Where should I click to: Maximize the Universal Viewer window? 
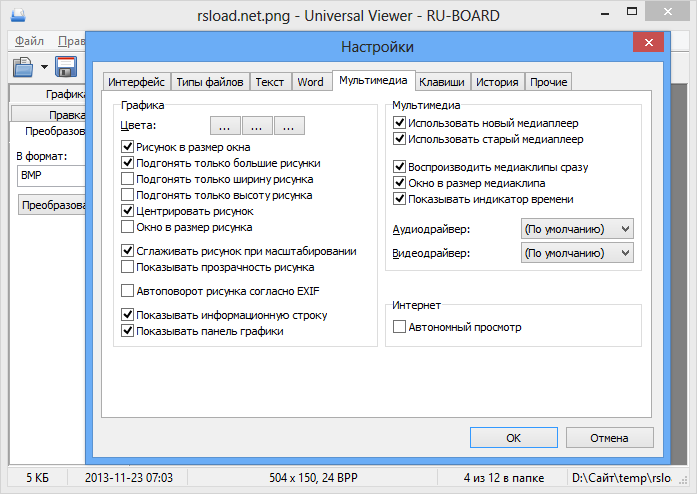(632, 12)
